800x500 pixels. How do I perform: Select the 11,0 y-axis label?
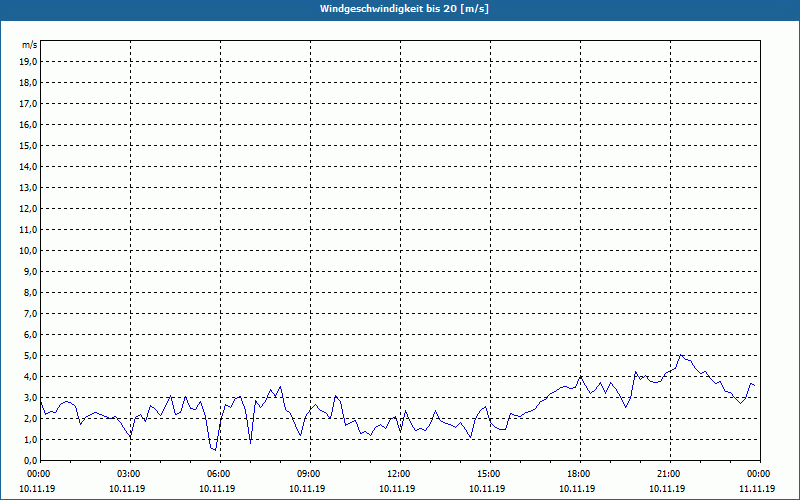pyautogui.click(x=29, y=230)
